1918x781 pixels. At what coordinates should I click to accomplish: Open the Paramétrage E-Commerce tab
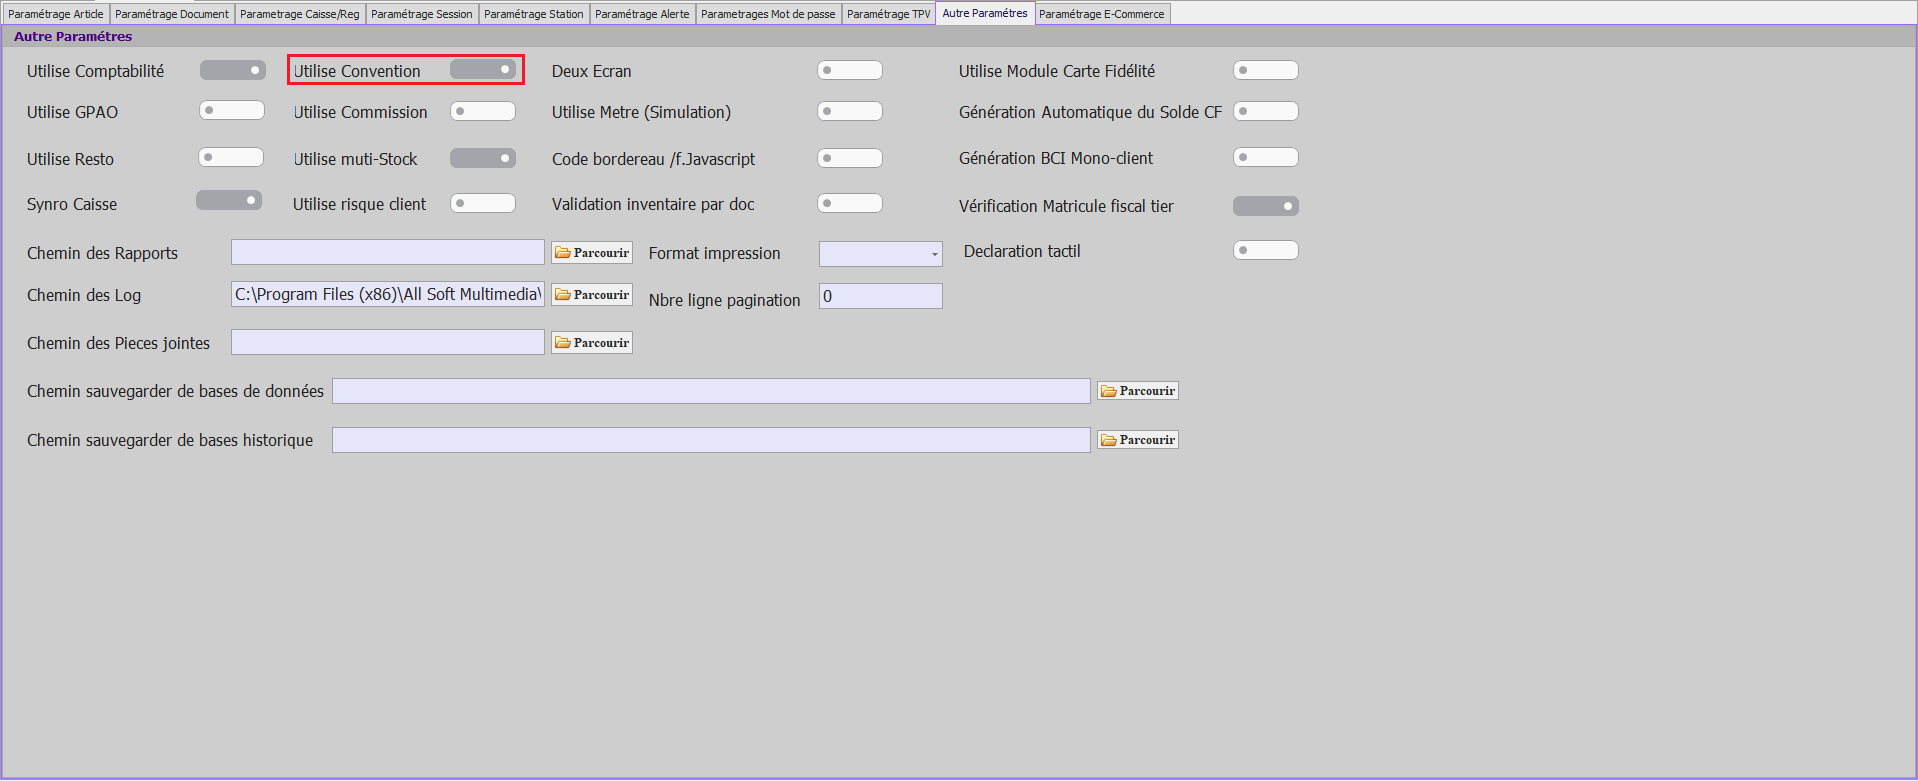click(x=1102, y=14)
